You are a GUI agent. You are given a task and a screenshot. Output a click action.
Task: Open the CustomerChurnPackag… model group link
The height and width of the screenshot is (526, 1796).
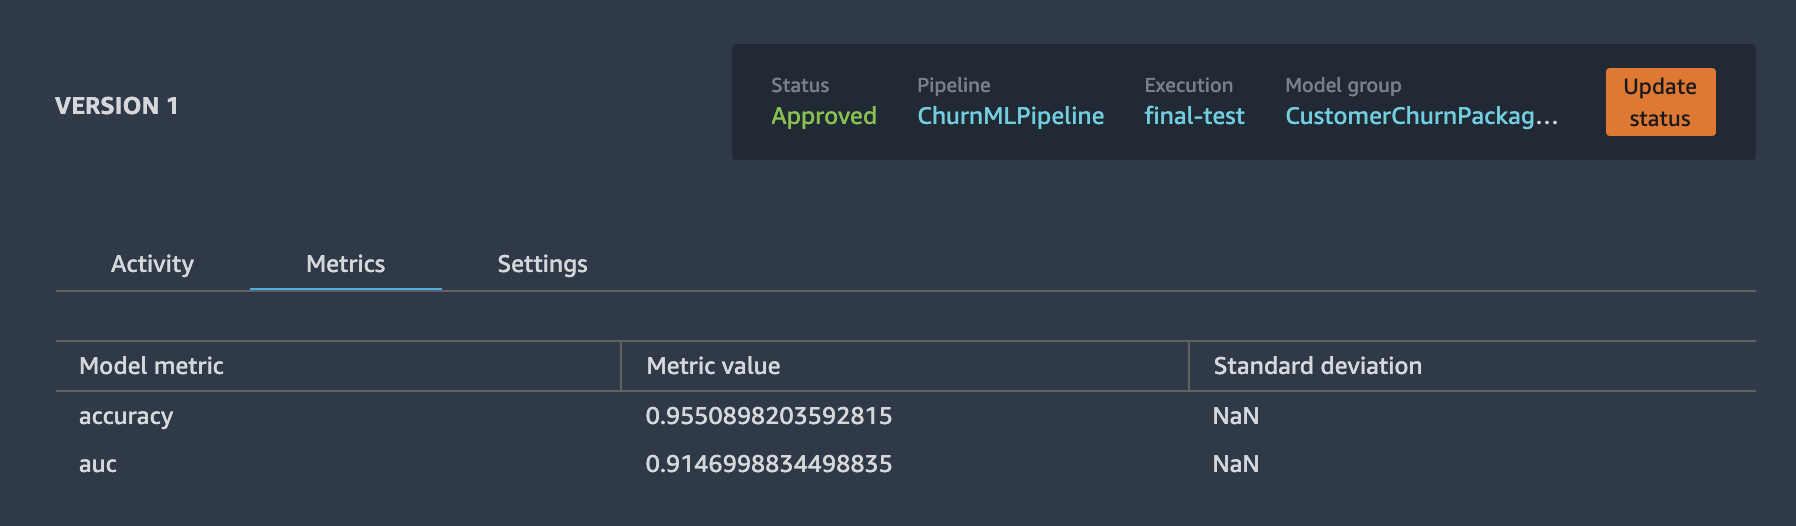[x=1421, y=116]
